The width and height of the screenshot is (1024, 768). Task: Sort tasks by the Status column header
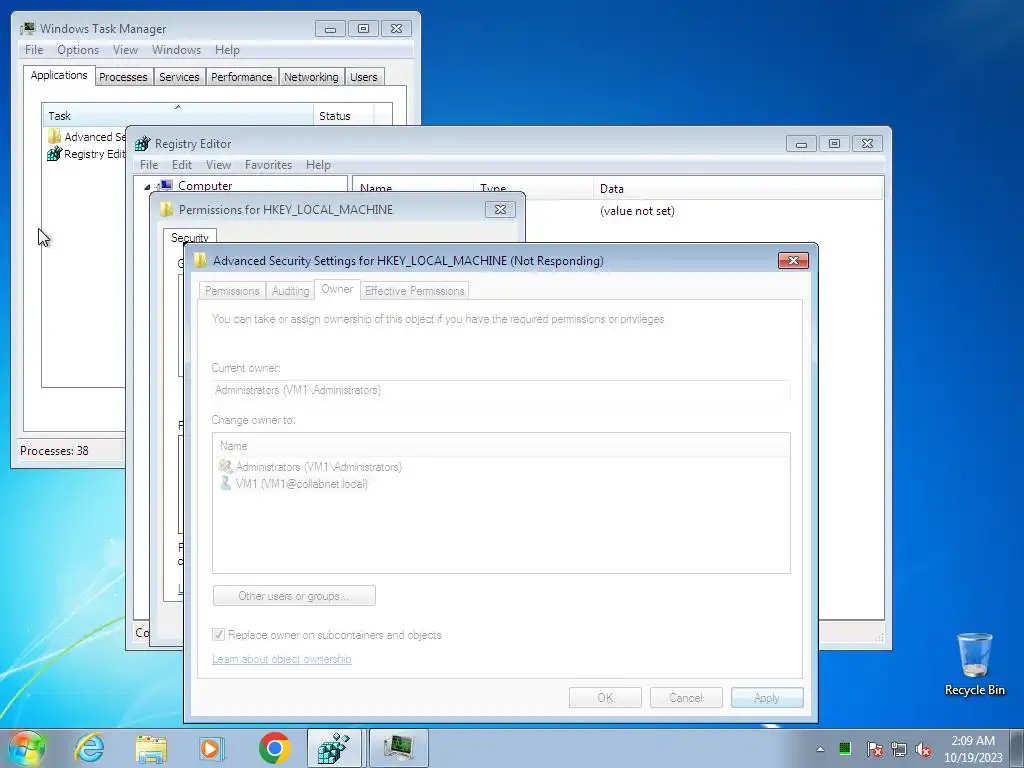pos(344,115)
